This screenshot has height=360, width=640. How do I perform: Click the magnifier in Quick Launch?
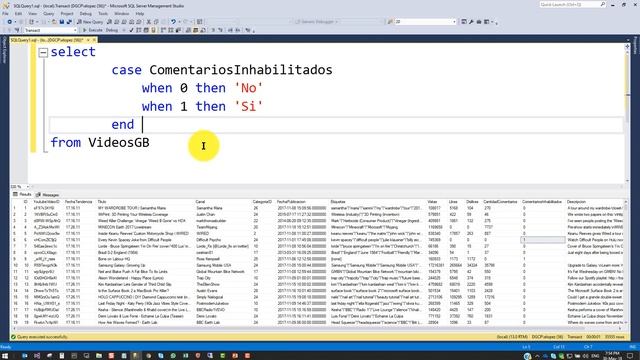[602, 4]
